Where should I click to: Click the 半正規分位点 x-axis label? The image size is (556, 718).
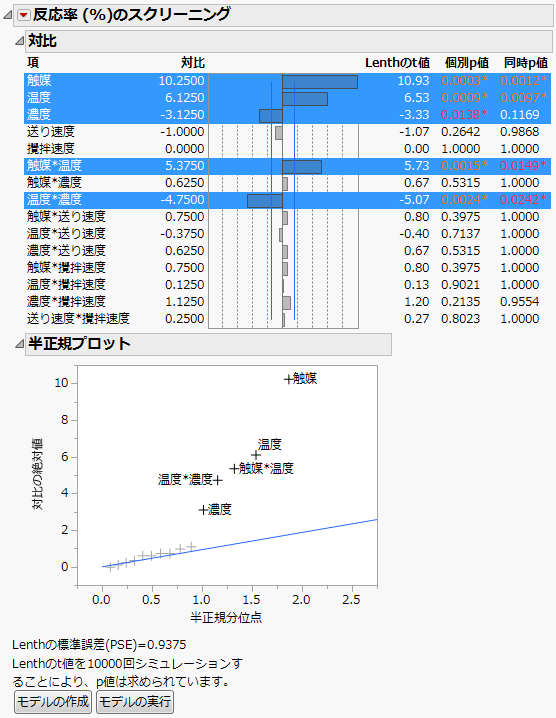click(226, 618)
